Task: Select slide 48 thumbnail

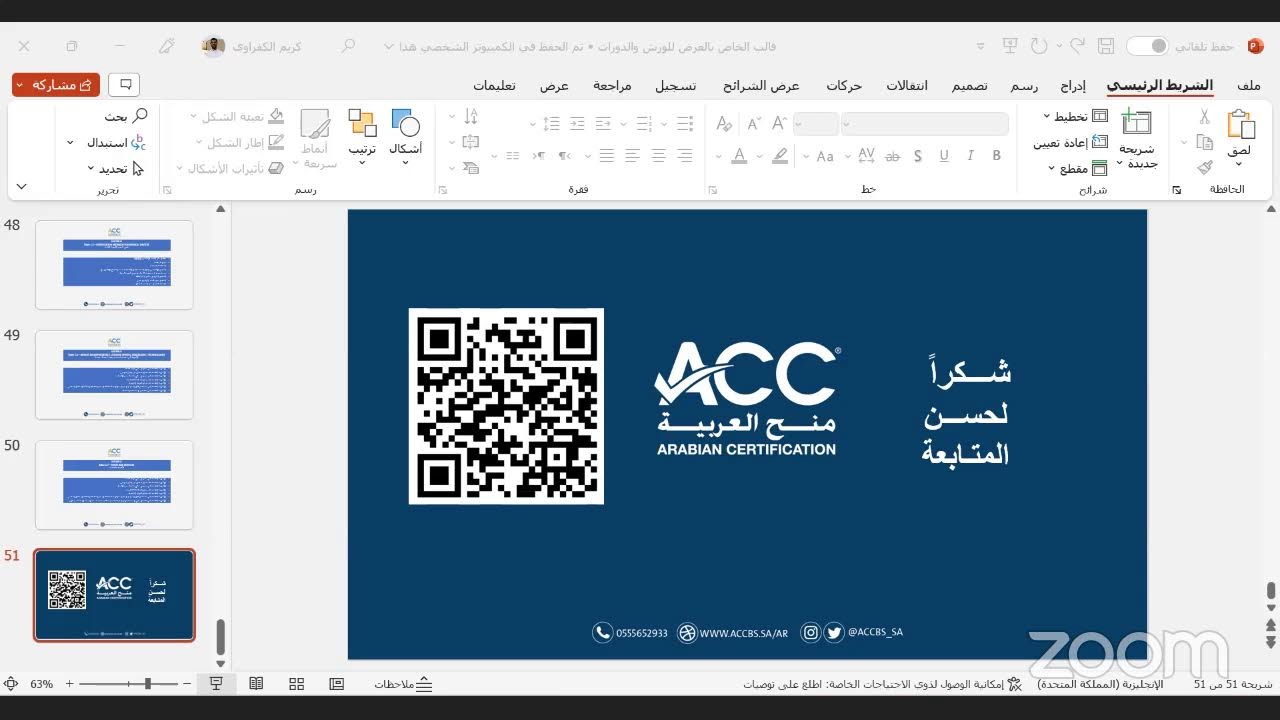Action: click(114, 265)
